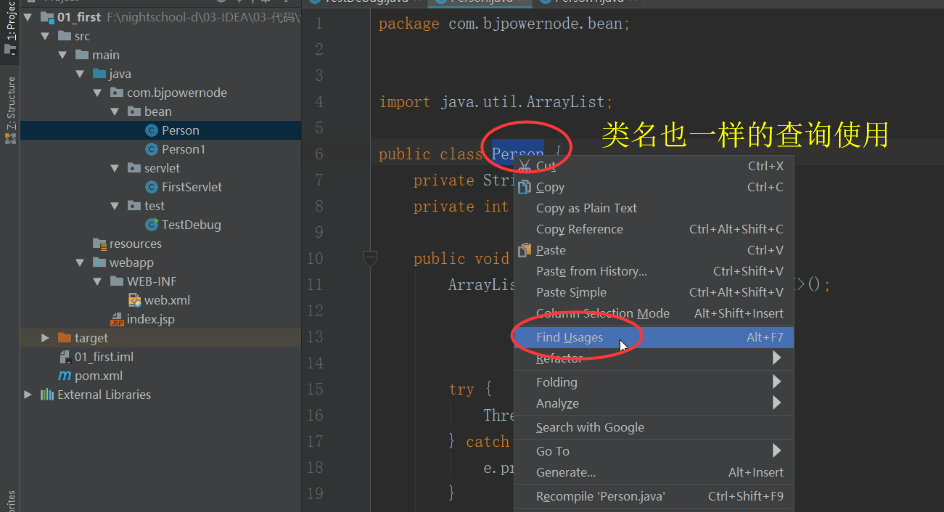Screen dimensions: 944x512
Task: Click the 01_first module icon
Action: [x=47, y=17]
